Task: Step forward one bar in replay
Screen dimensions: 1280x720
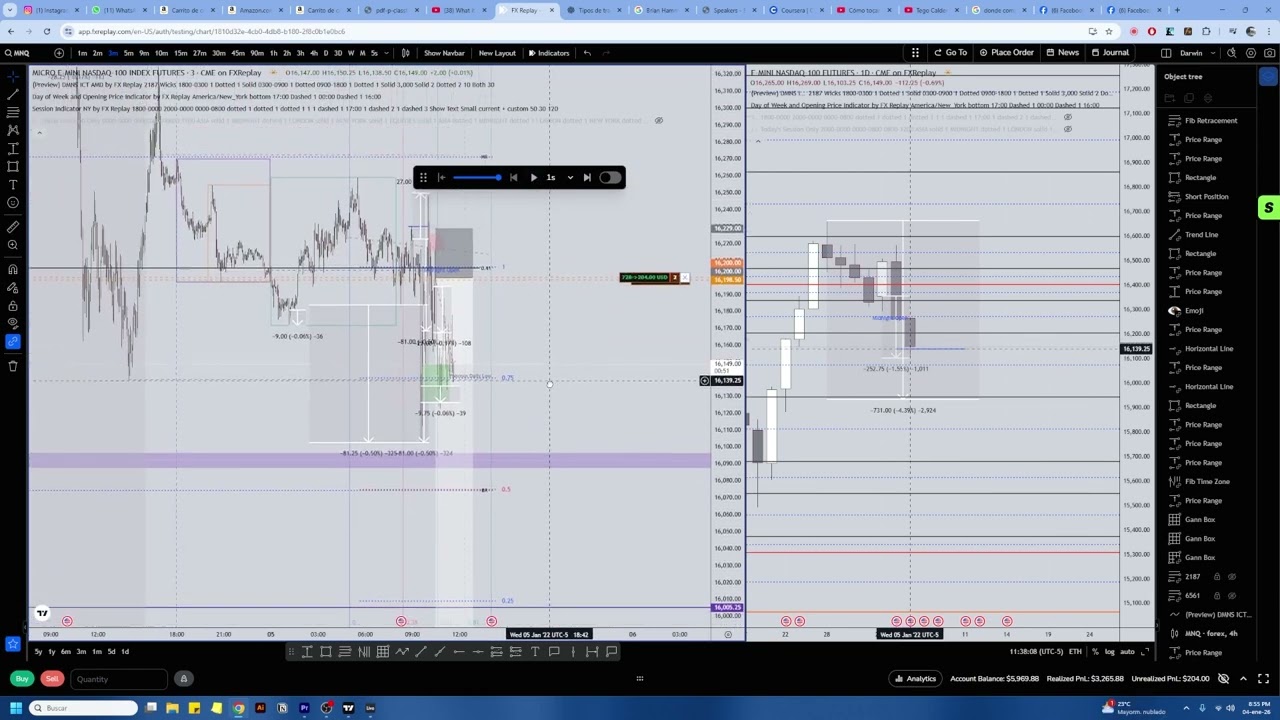Action: pos(587,178)
